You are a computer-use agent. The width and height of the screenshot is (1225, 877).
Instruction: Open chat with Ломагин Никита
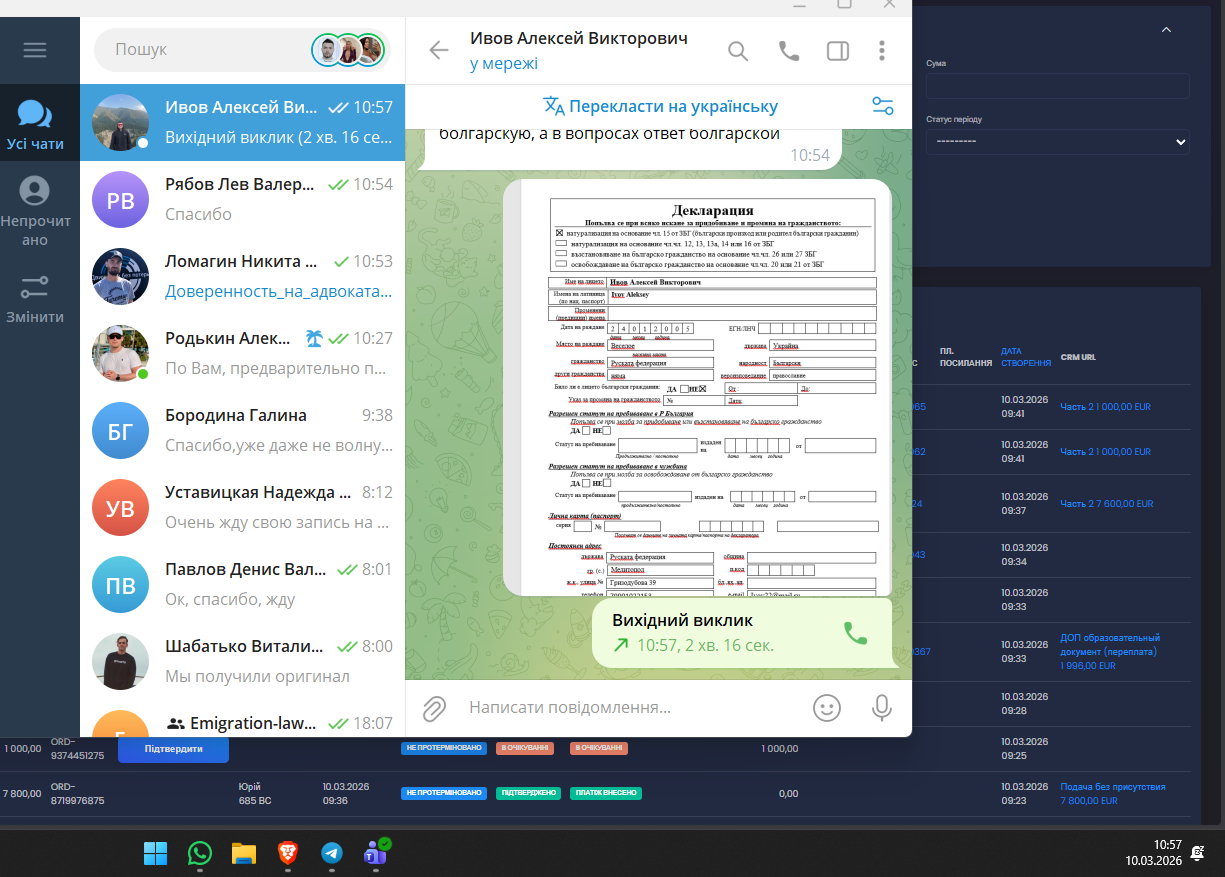[x=243, y=276]
